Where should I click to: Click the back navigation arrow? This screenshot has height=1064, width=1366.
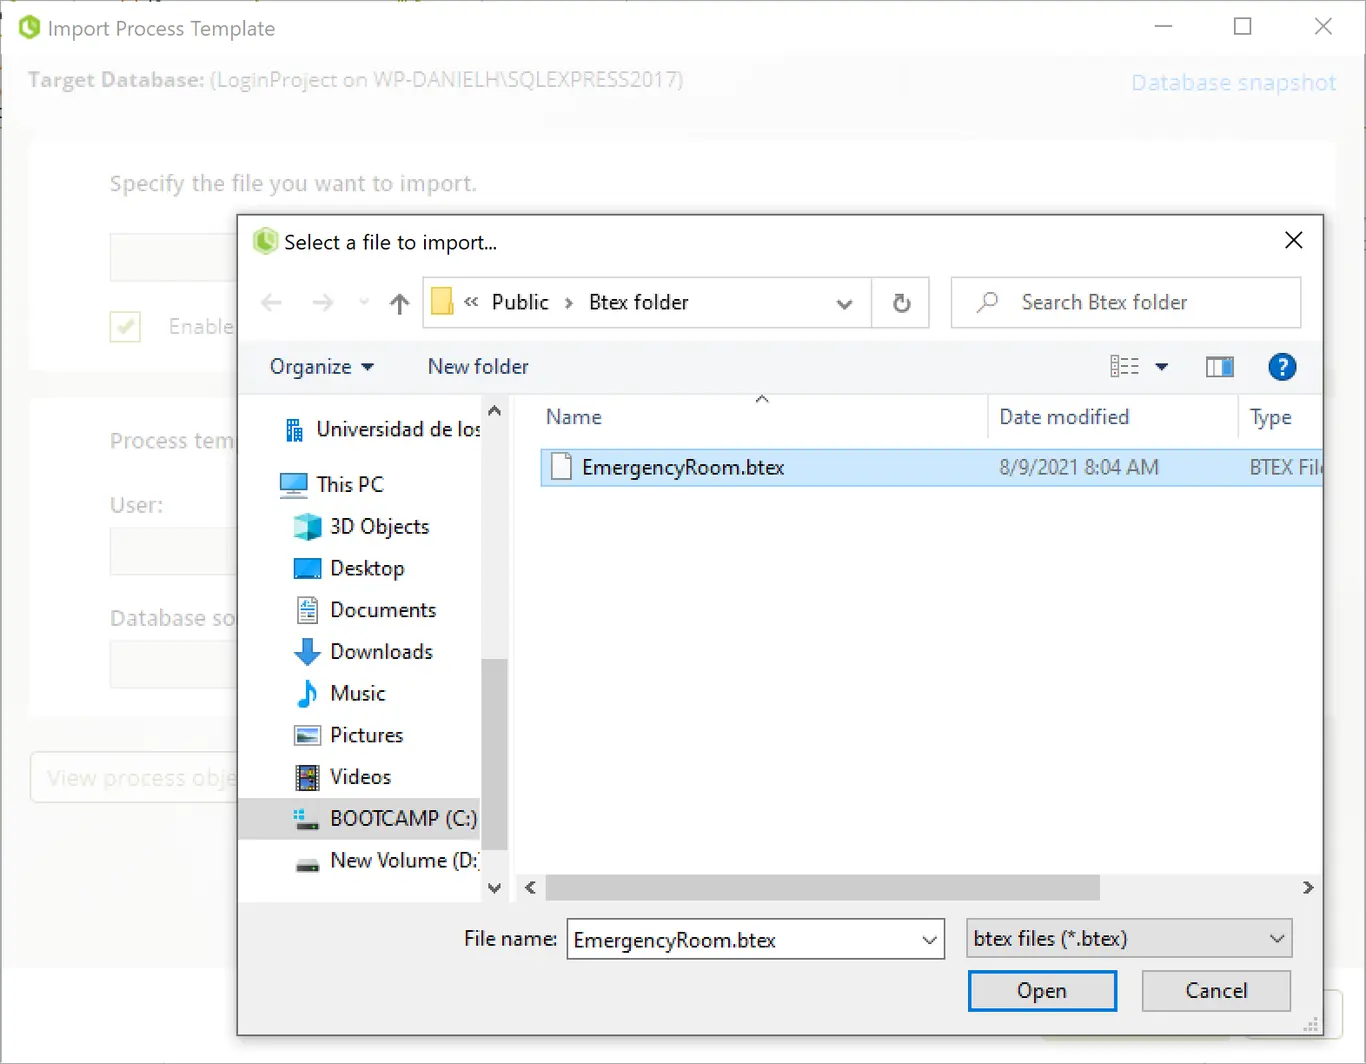click(x=271, y=303)
